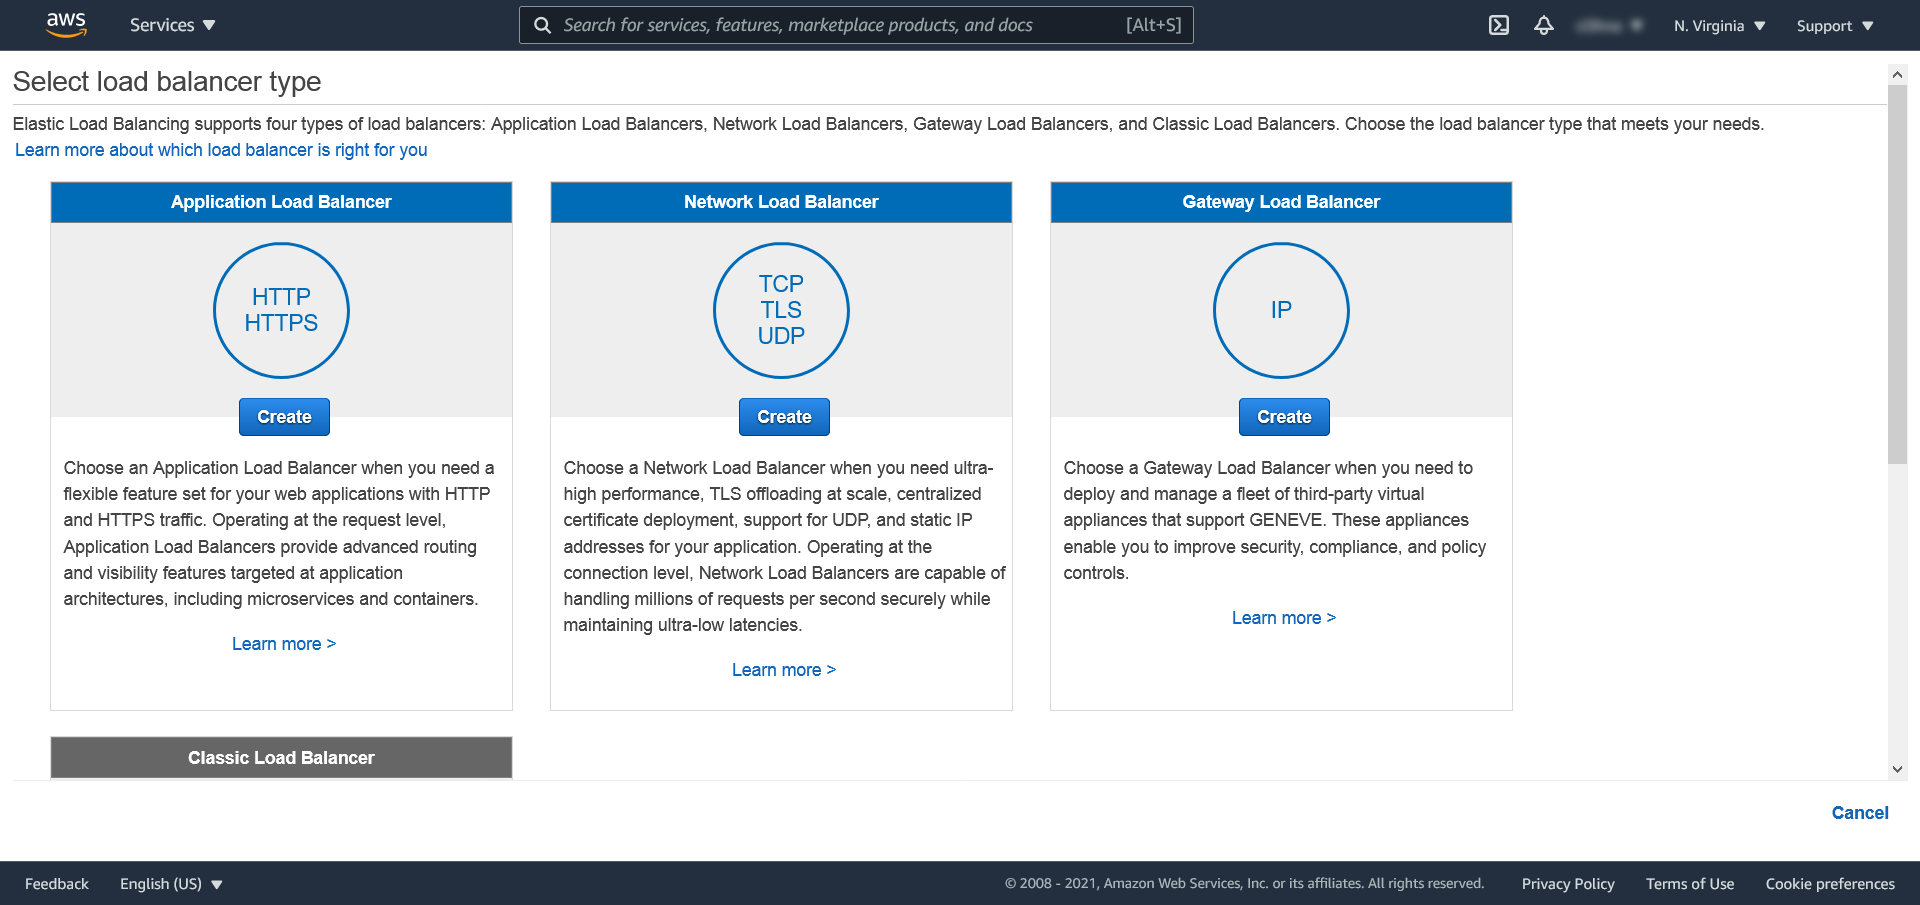Click the Cancel link
This screenshot has height=905, width=1920.
(1860, 813)
